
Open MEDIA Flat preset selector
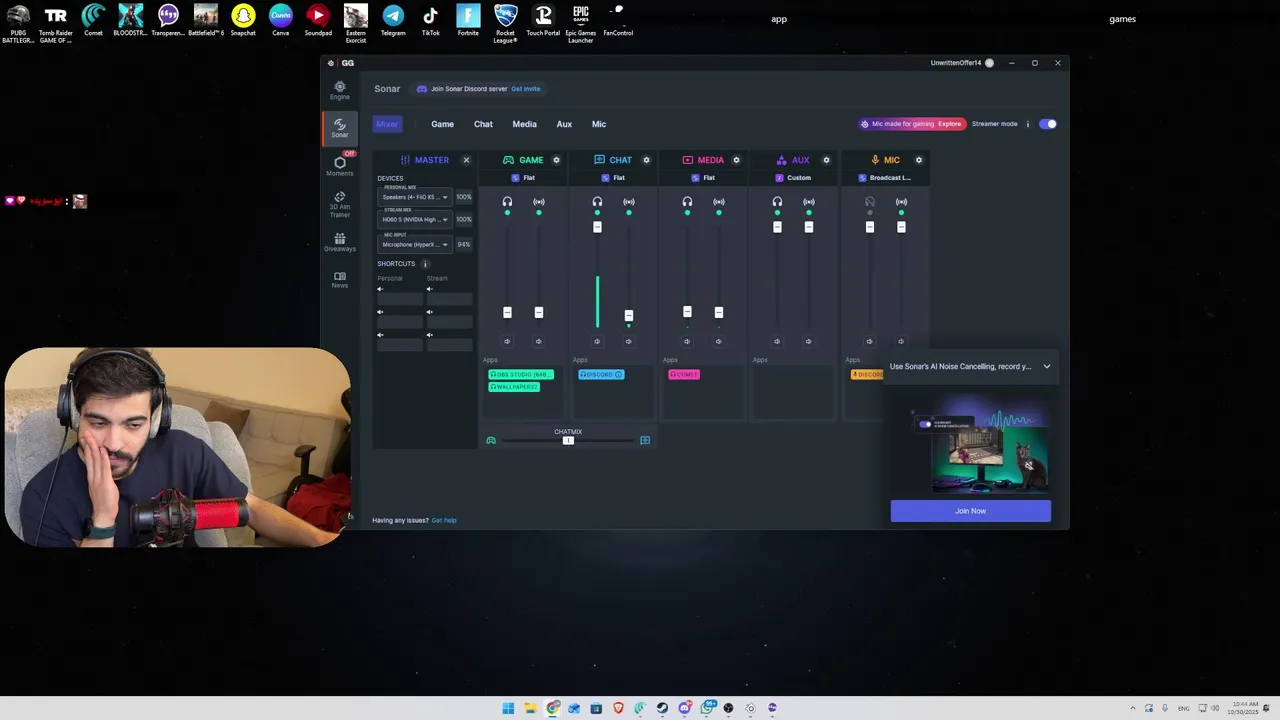703,178
